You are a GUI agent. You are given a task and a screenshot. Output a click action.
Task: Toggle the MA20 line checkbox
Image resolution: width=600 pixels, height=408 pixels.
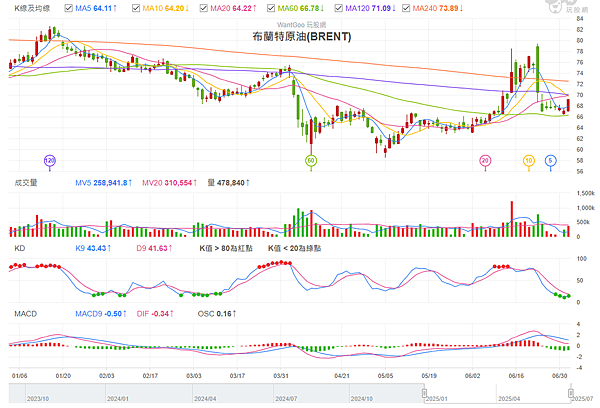coord(204,8)
